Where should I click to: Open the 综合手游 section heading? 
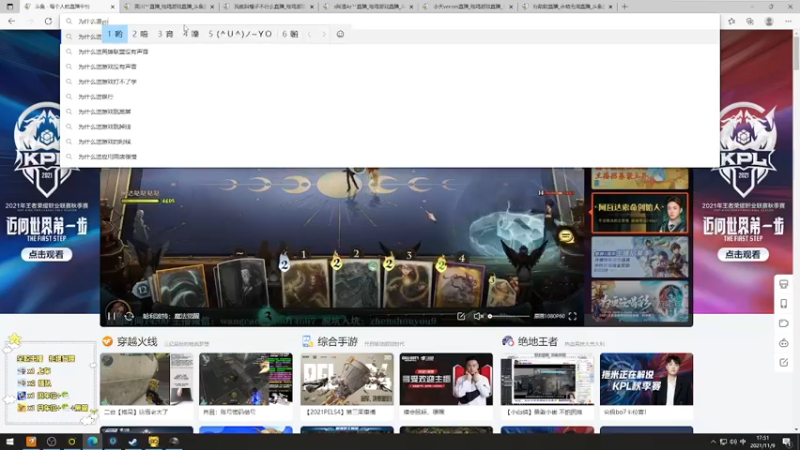(337, 341)
